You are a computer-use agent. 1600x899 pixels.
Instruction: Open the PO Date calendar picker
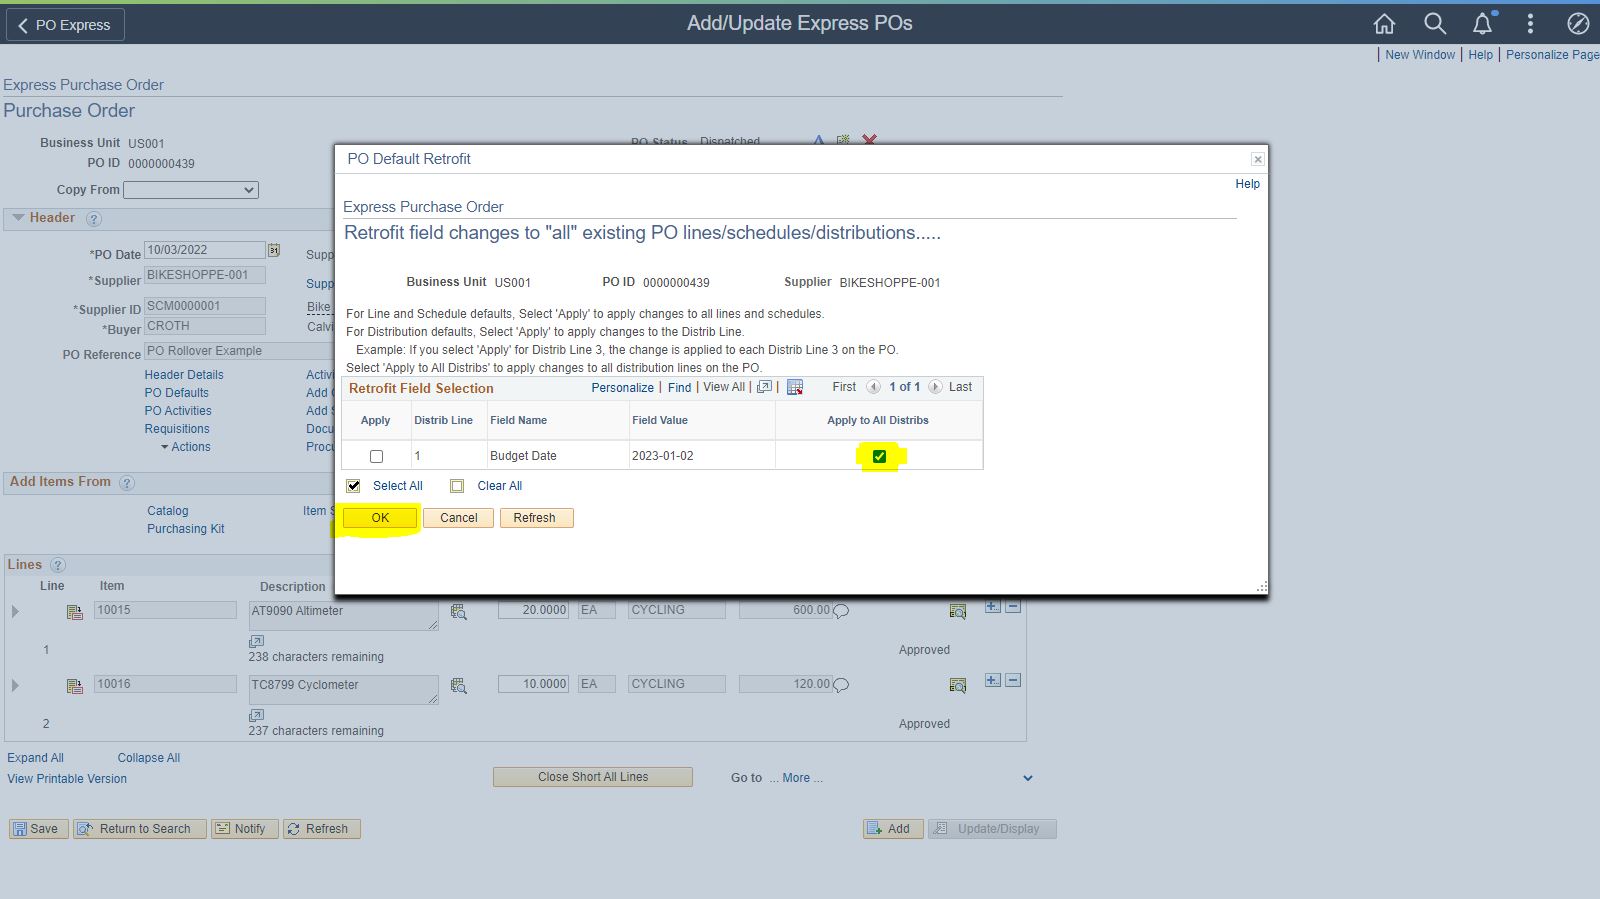pyautogui.click(x=273, y=250)
